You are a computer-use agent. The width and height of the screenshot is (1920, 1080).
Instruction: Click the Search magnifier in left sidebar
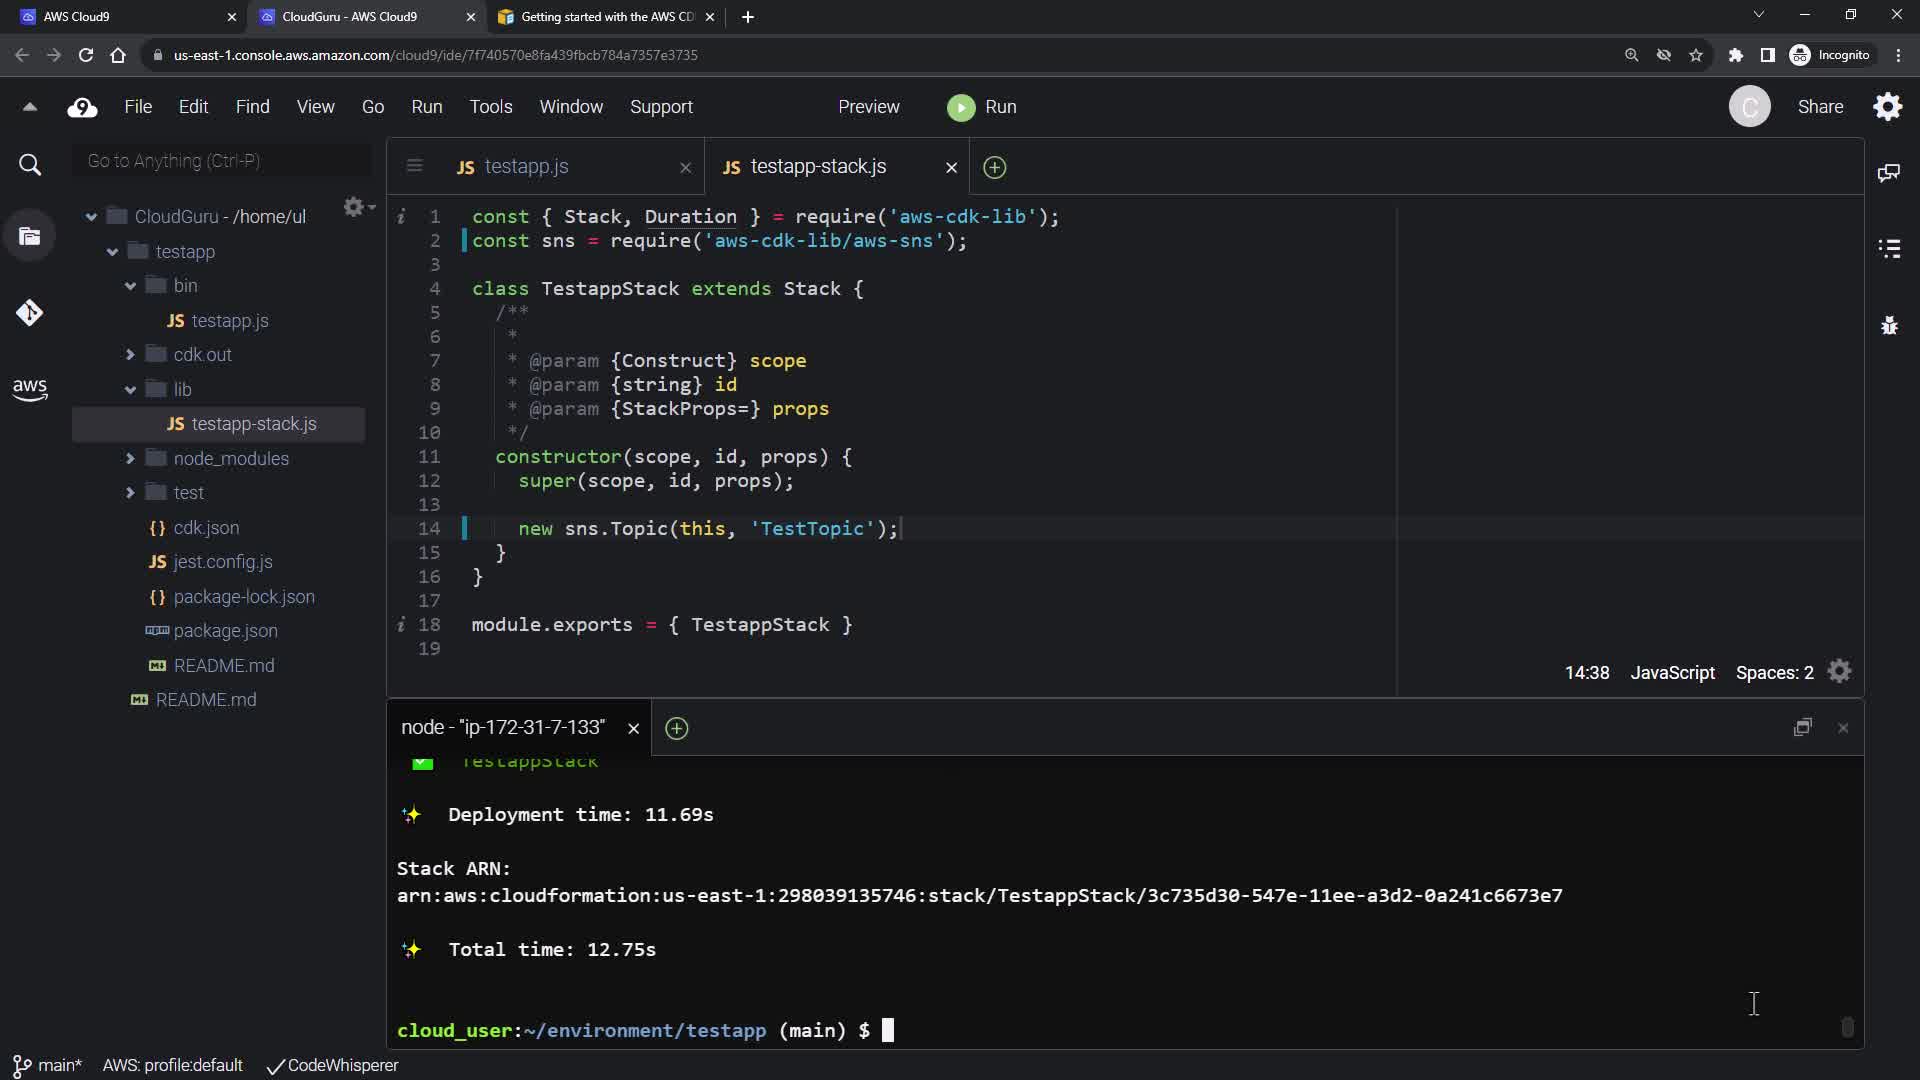click(x=30, y=165)
